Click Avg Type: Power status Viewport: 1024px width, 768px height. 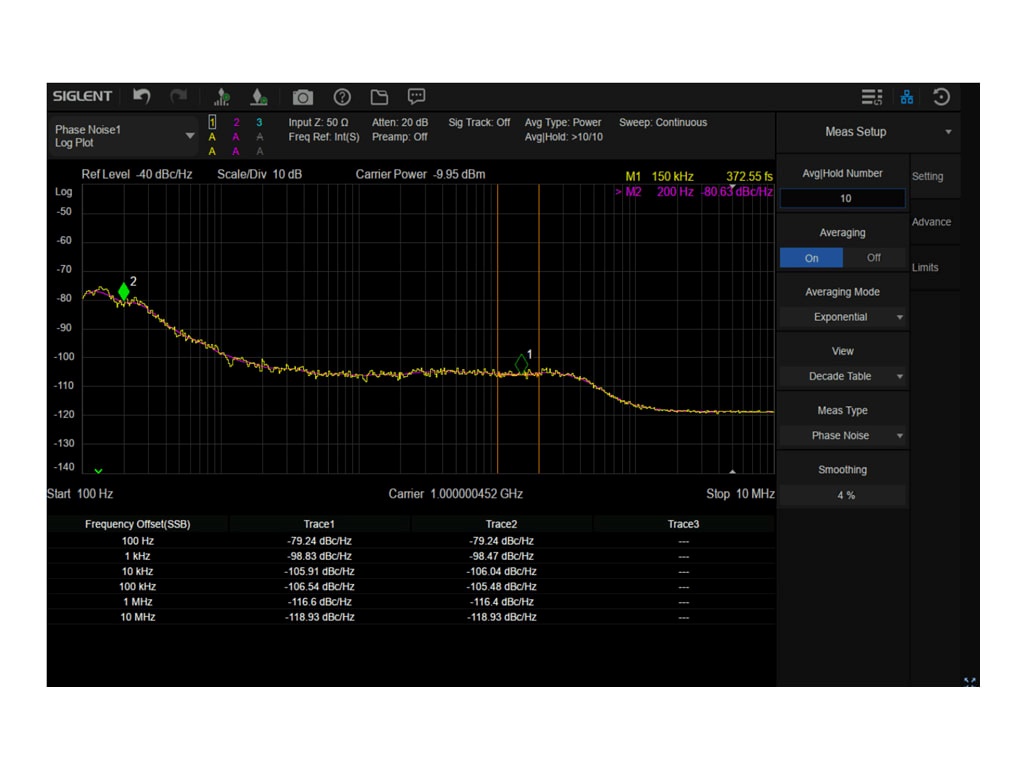click(x=563, y=123)
